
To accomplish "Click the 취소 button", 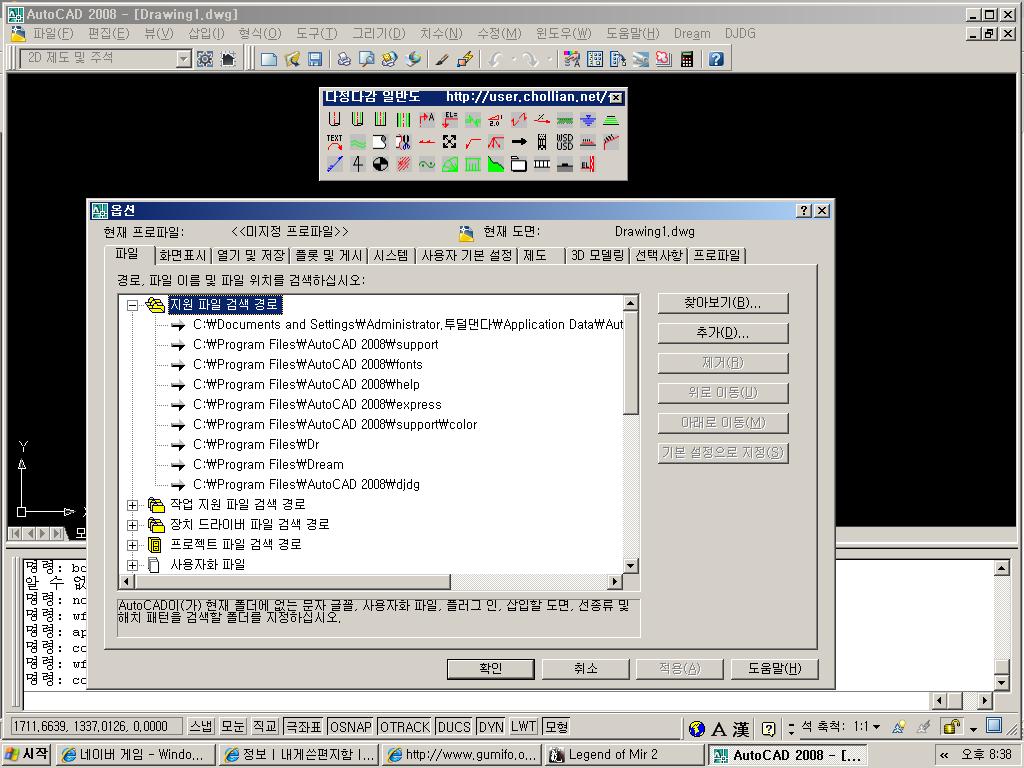I will (x=585, y=669).
